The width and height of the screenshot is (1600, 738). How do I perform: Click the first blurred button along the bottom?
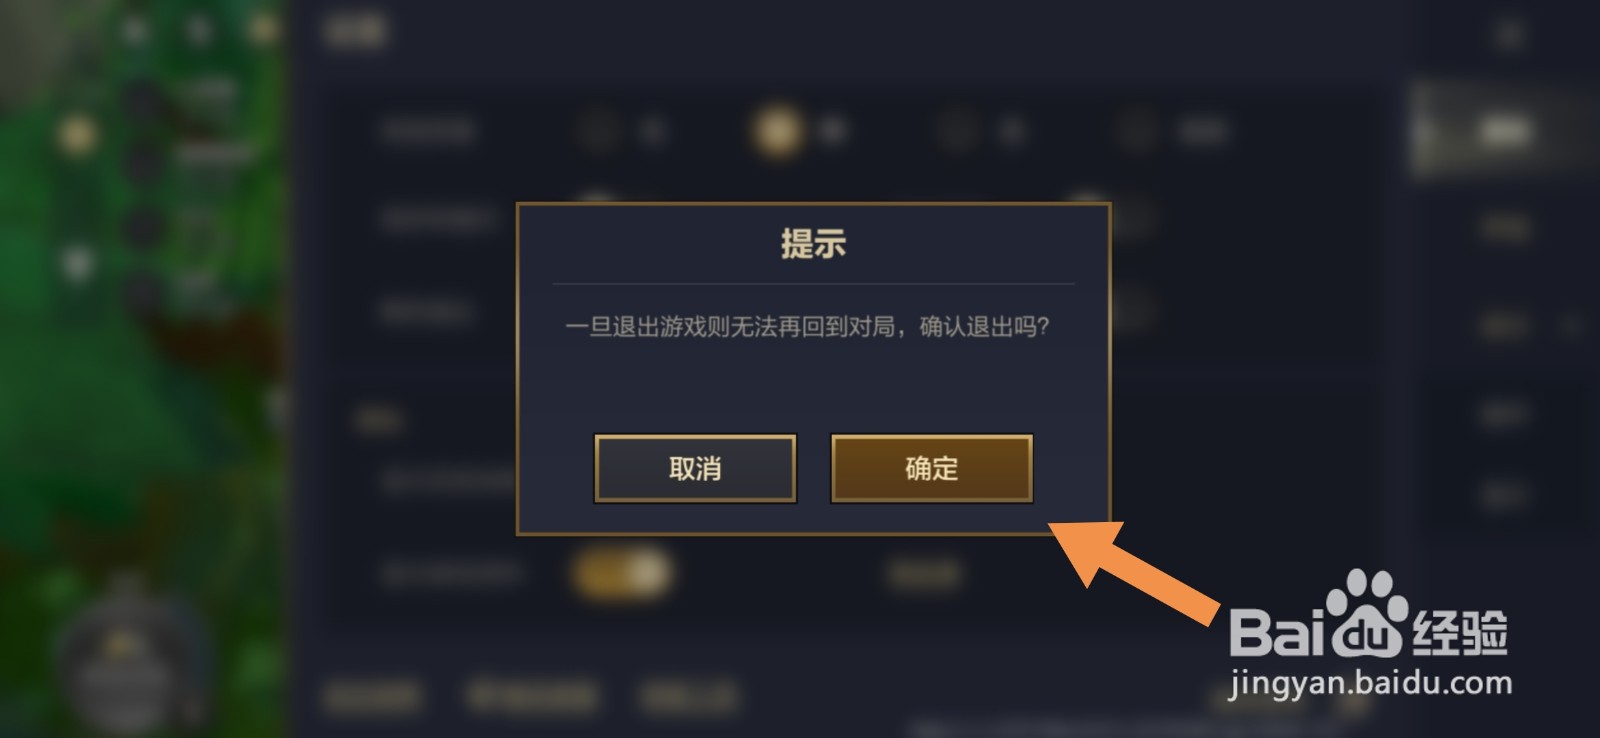coord(372,696)
